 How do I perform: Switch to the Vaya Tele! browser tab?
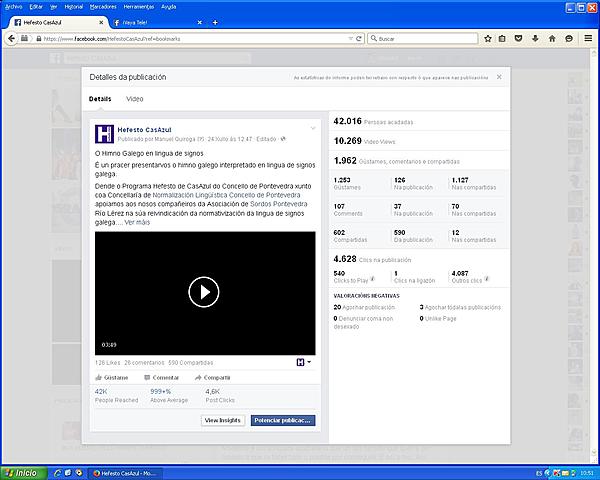tap(157, 23)
